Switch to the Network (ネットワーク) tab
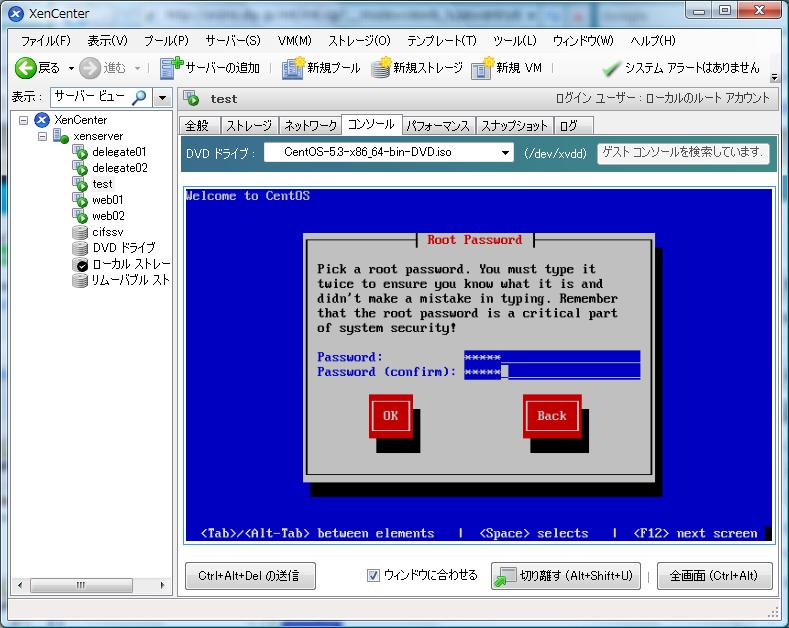The height and width of the screenshot is (628, 789). [x=310, y=125]
